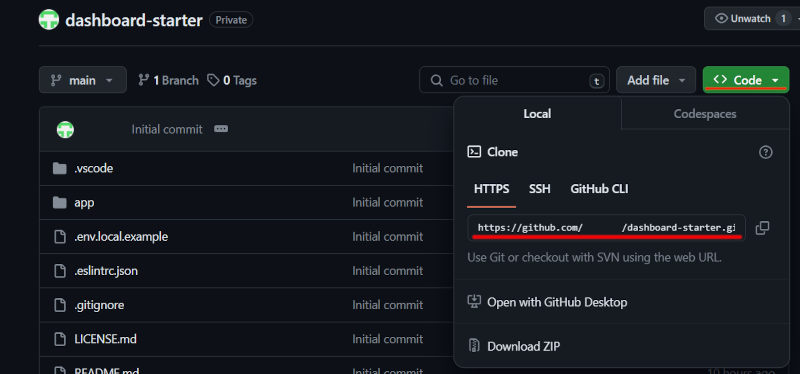Screen dimensions: 800x374
Task: Expand the Add file dropdown
Action: click(656, 80)
